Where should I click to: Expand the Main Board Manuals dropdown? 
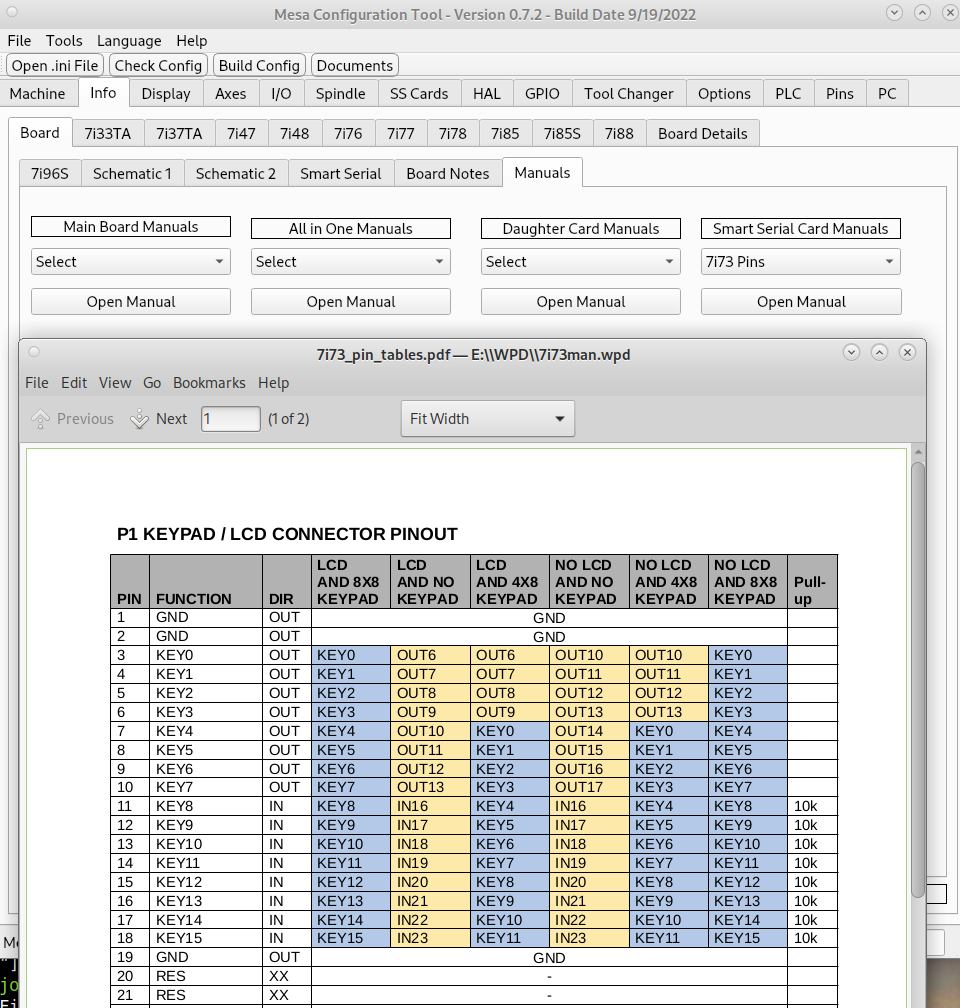(x=131, y=262)
